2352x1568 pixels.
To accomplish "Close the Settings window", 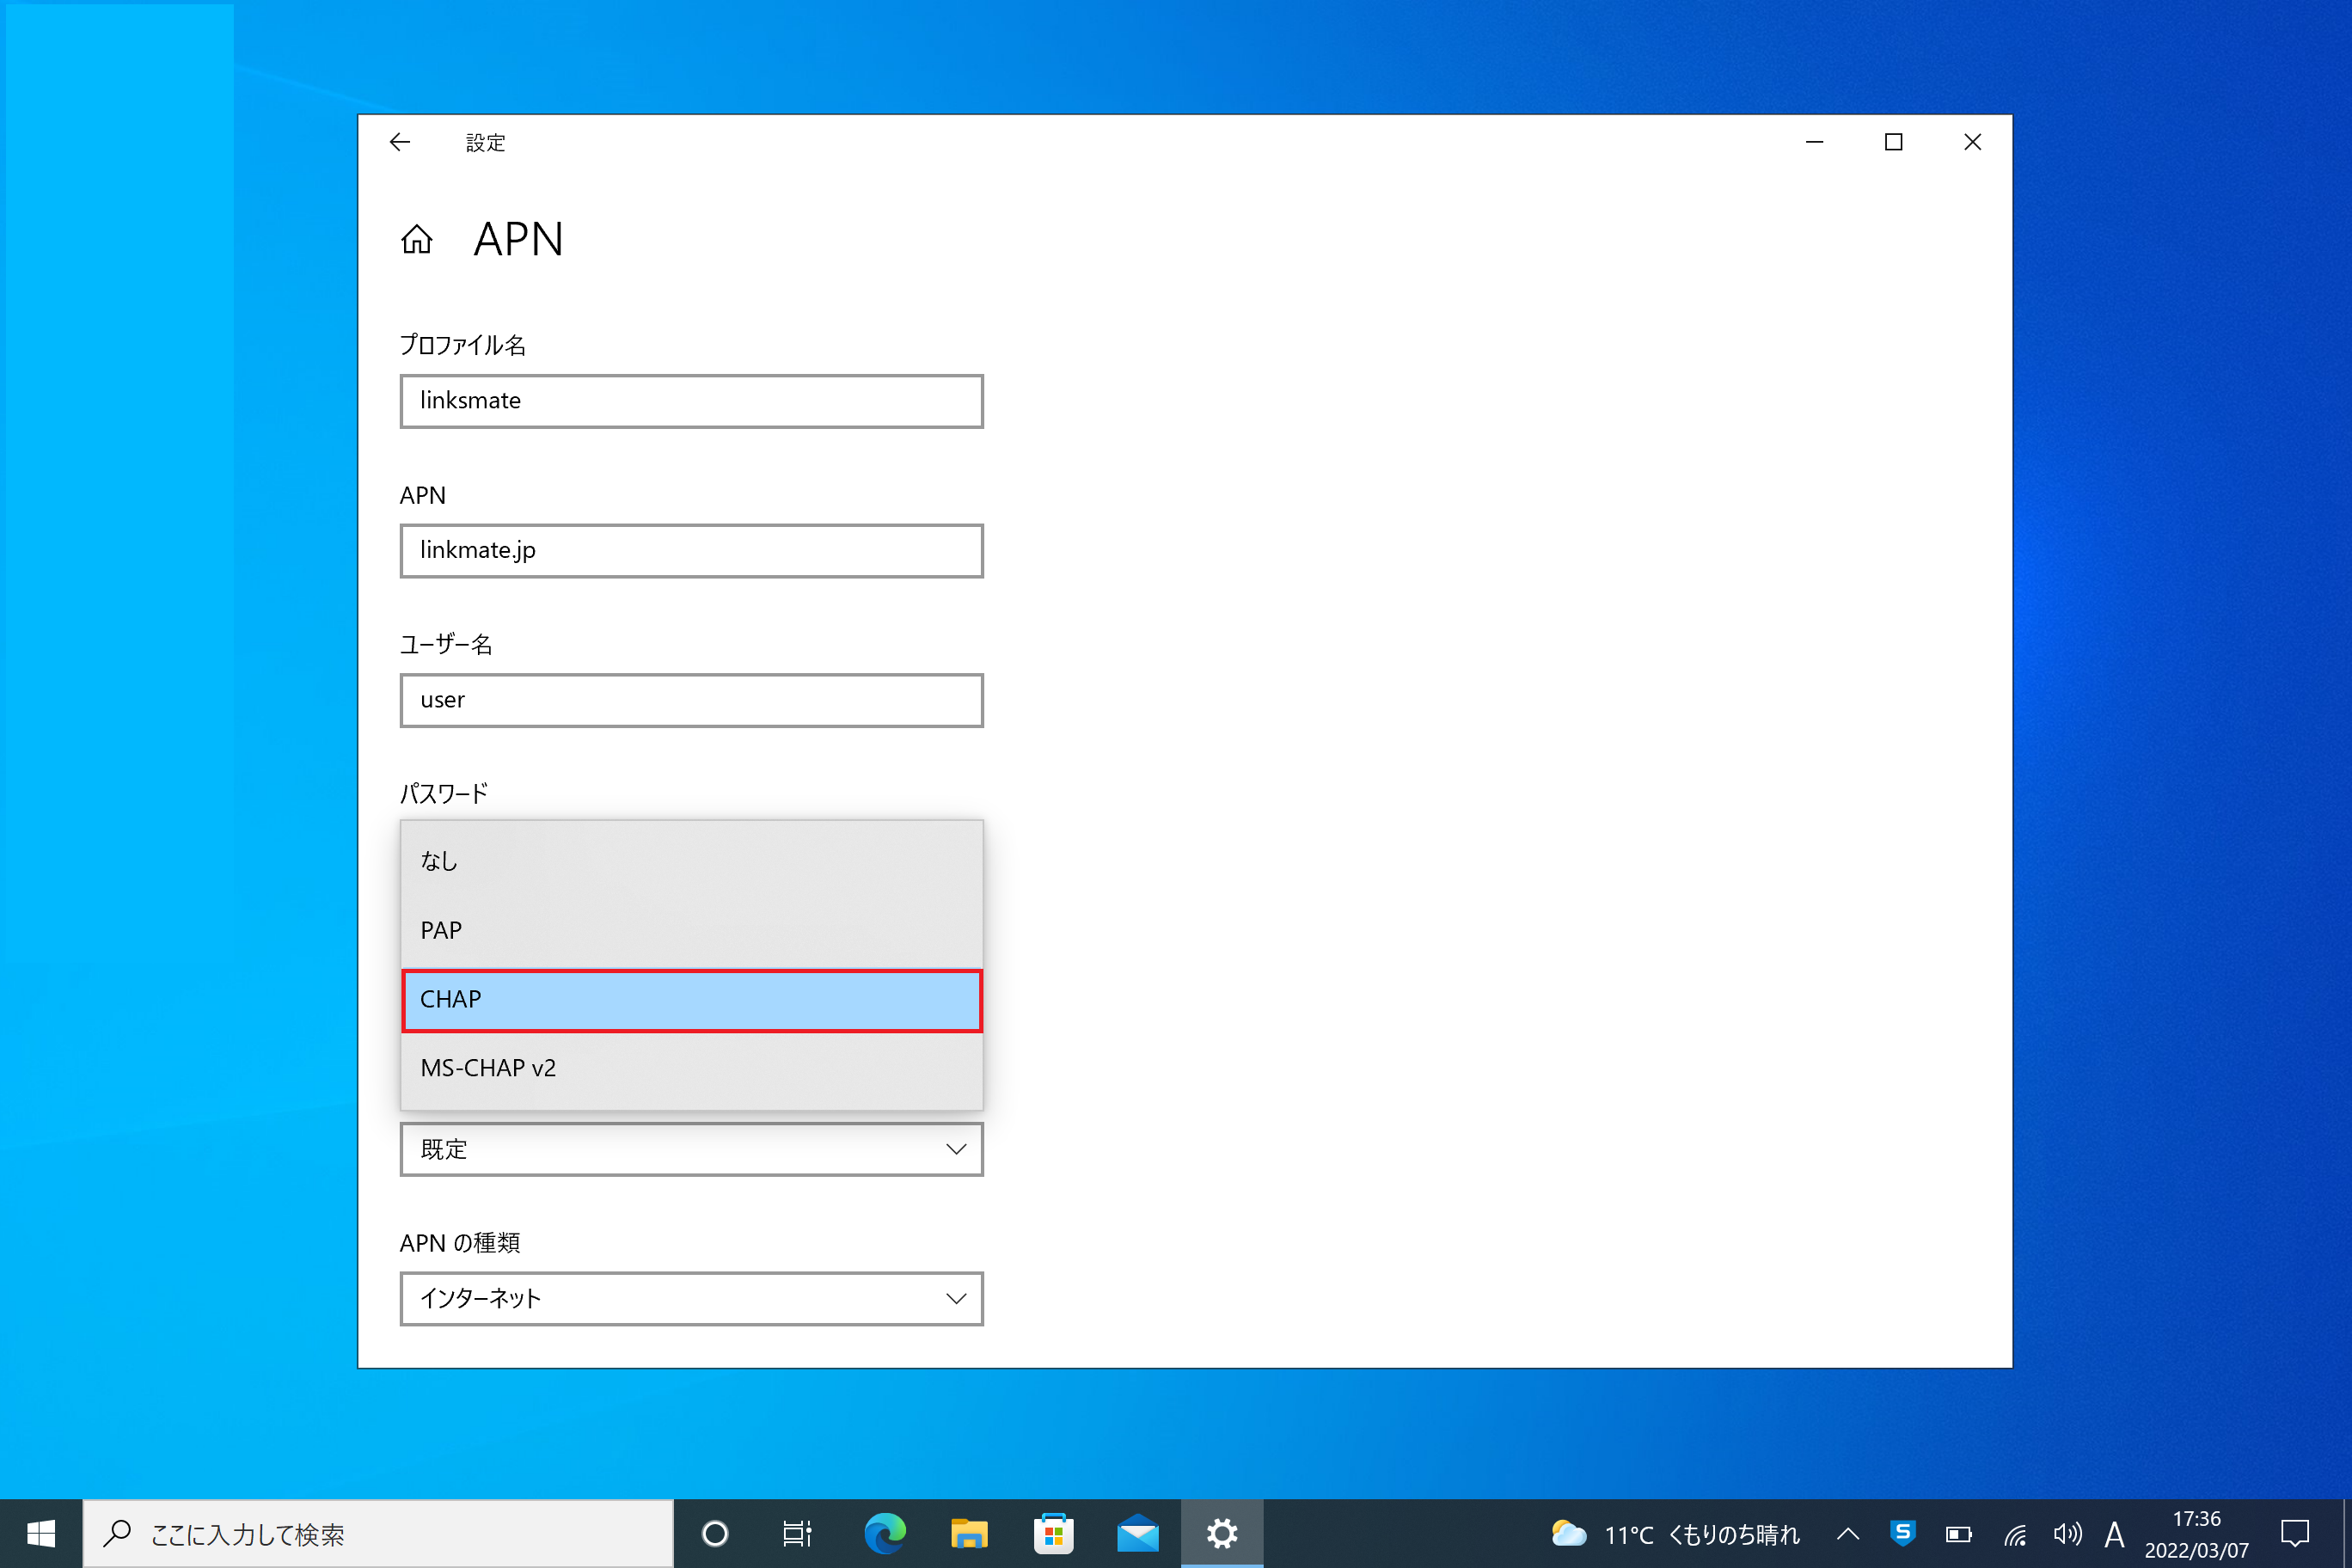I will tap(1972, 142).
